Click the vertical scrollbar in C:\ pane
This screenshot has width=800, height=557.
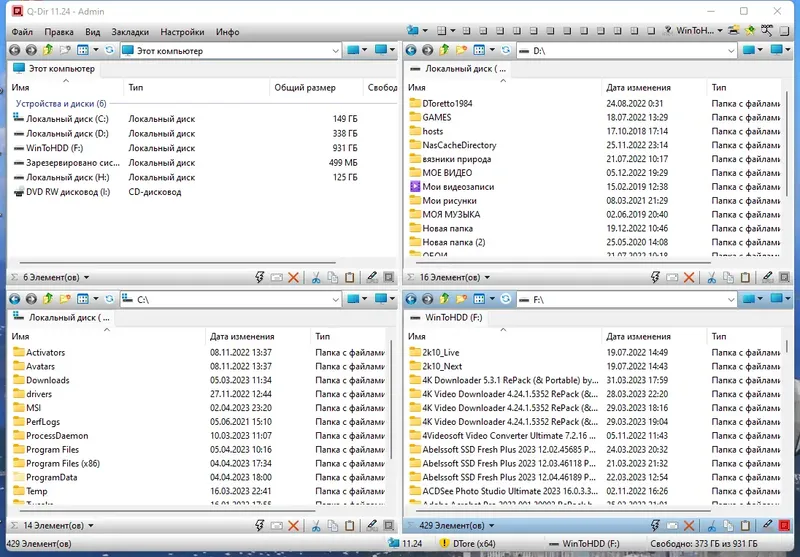(392, 400)
